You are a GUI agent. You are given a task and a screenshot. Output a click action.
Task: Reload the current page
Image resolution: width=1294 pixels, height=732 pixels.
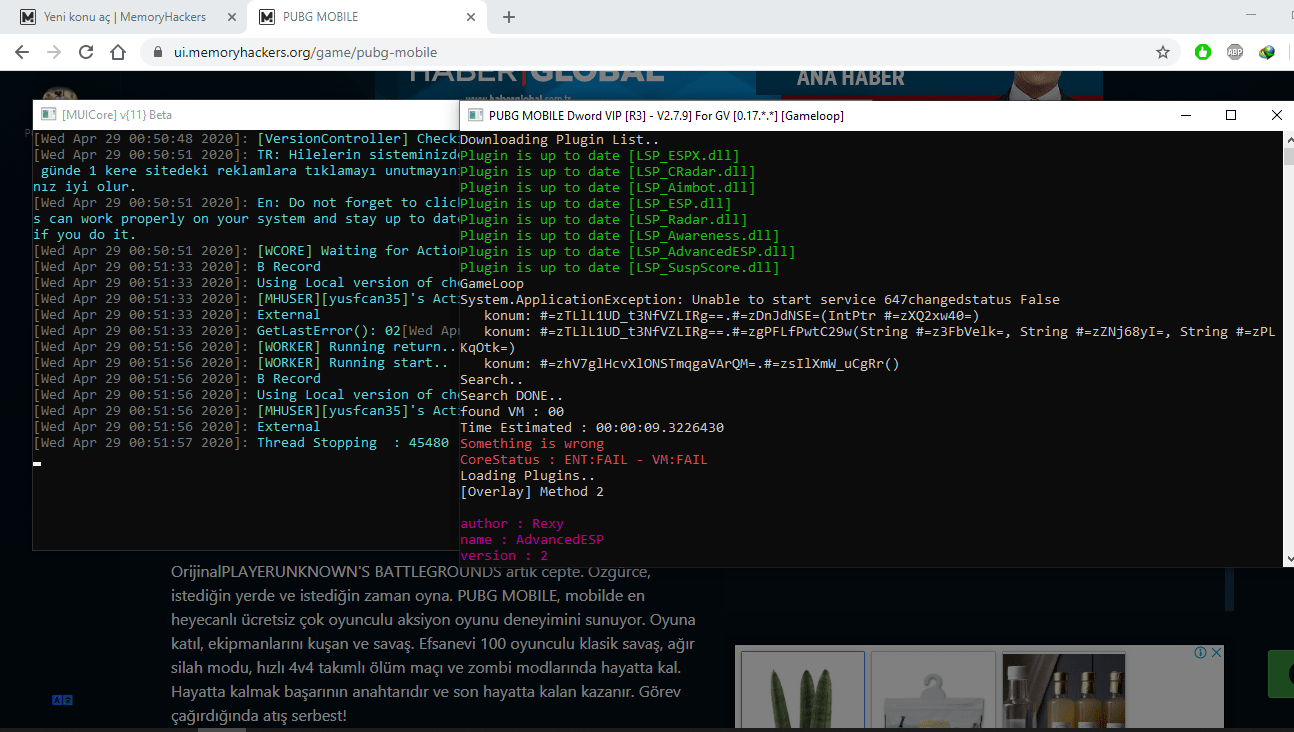tap(86, 52)
